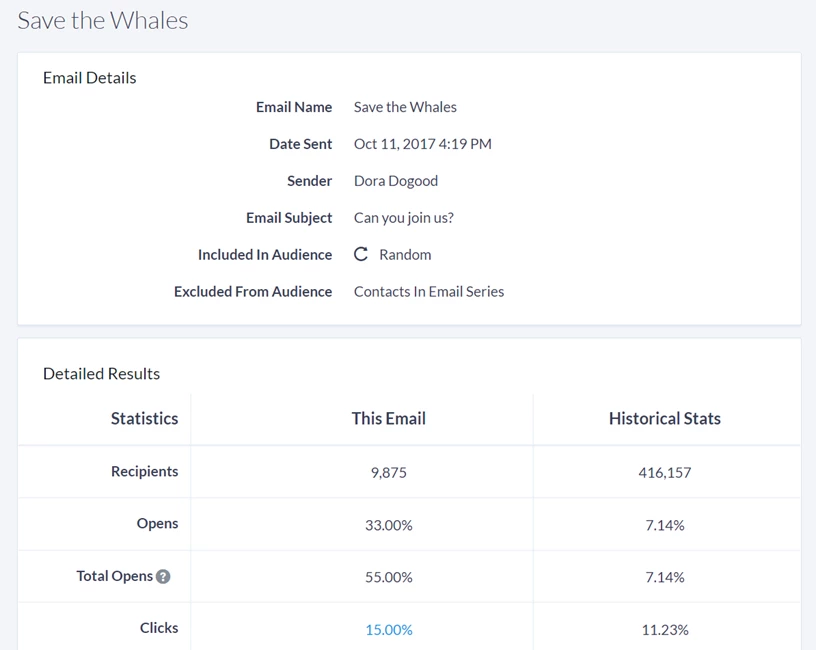
Task: Select the Recipients row label
Action: [x=144, y=470]
